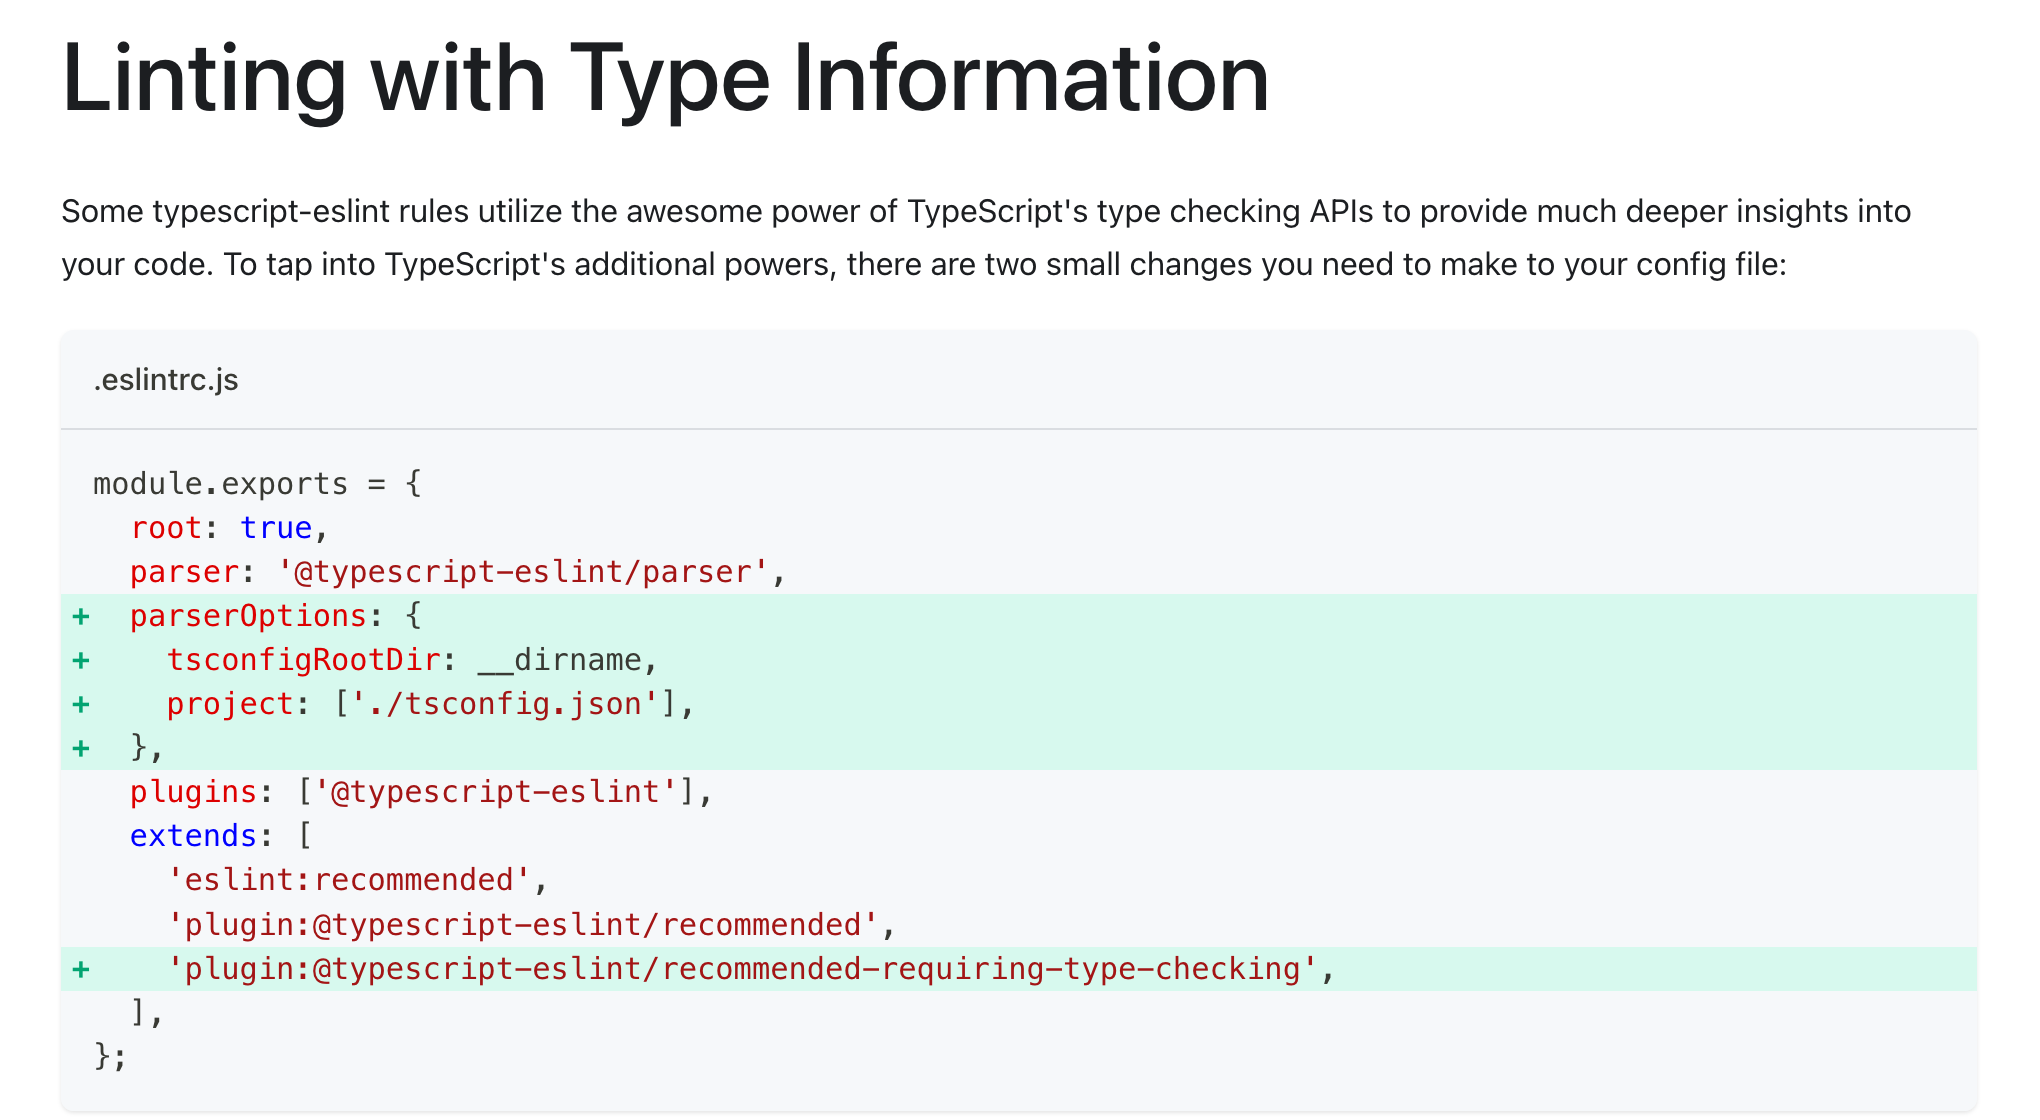Click the .eslintrc.js code block title
Image resolution: width=2040 pixels, height=1120 pixels.
pos(166,380)
